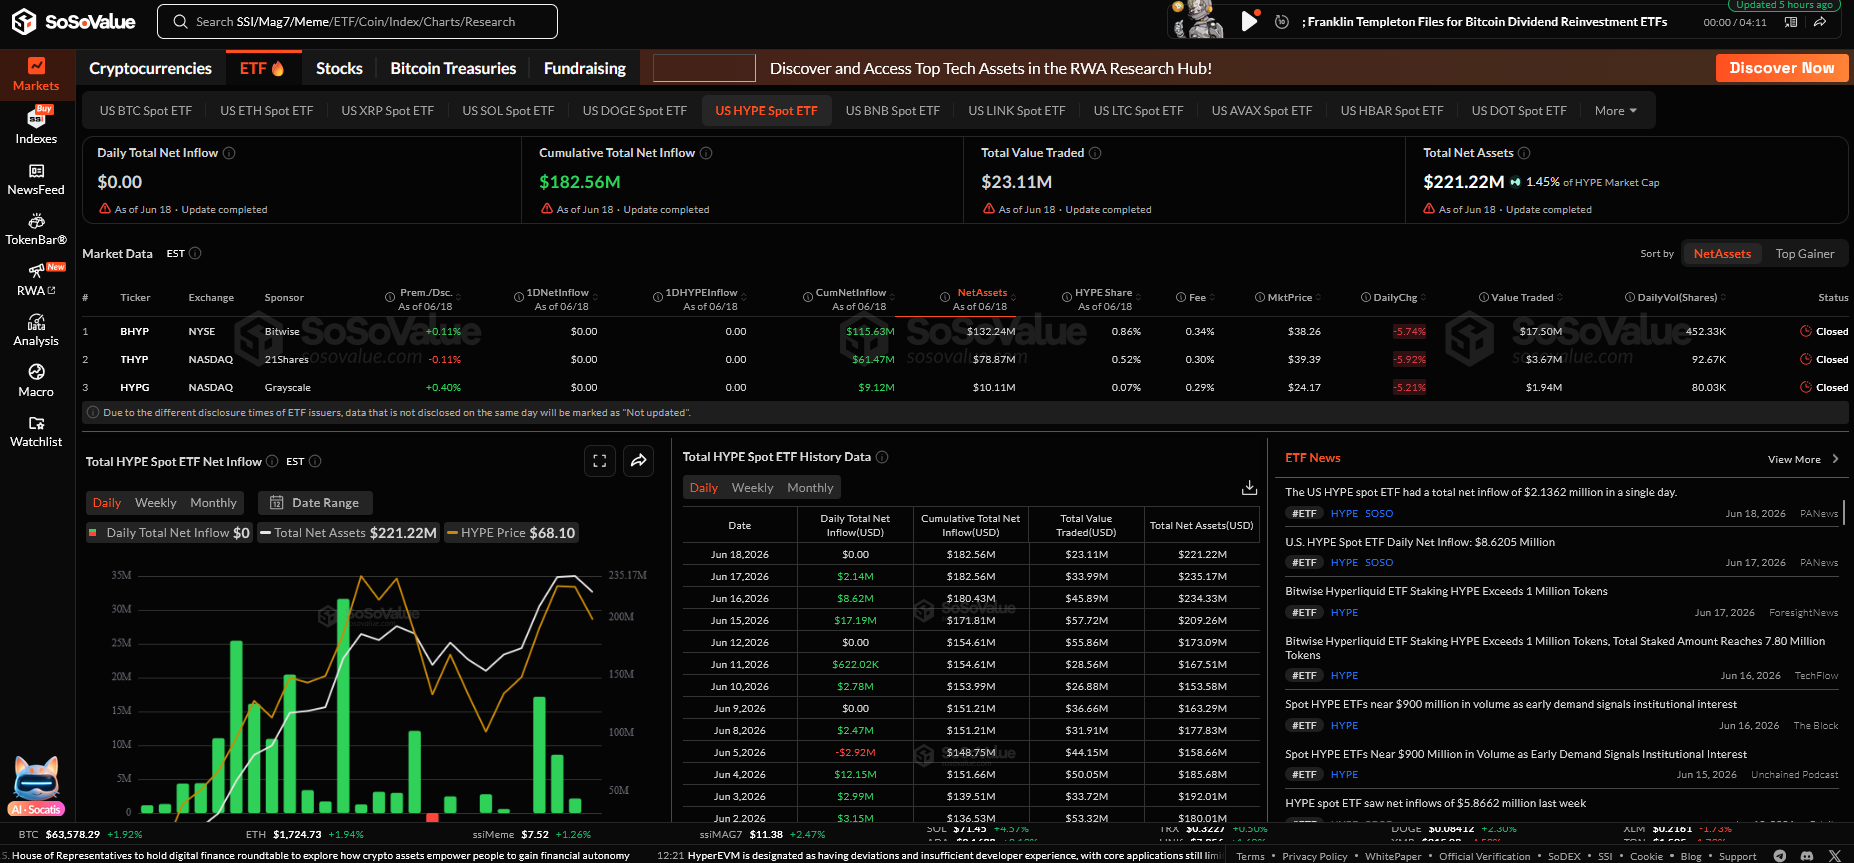Image resolution: width=1854 pixels, height=863 pixels.
Task: Switch inflow chart to Monthly
Action: click(x=214, y=503)
